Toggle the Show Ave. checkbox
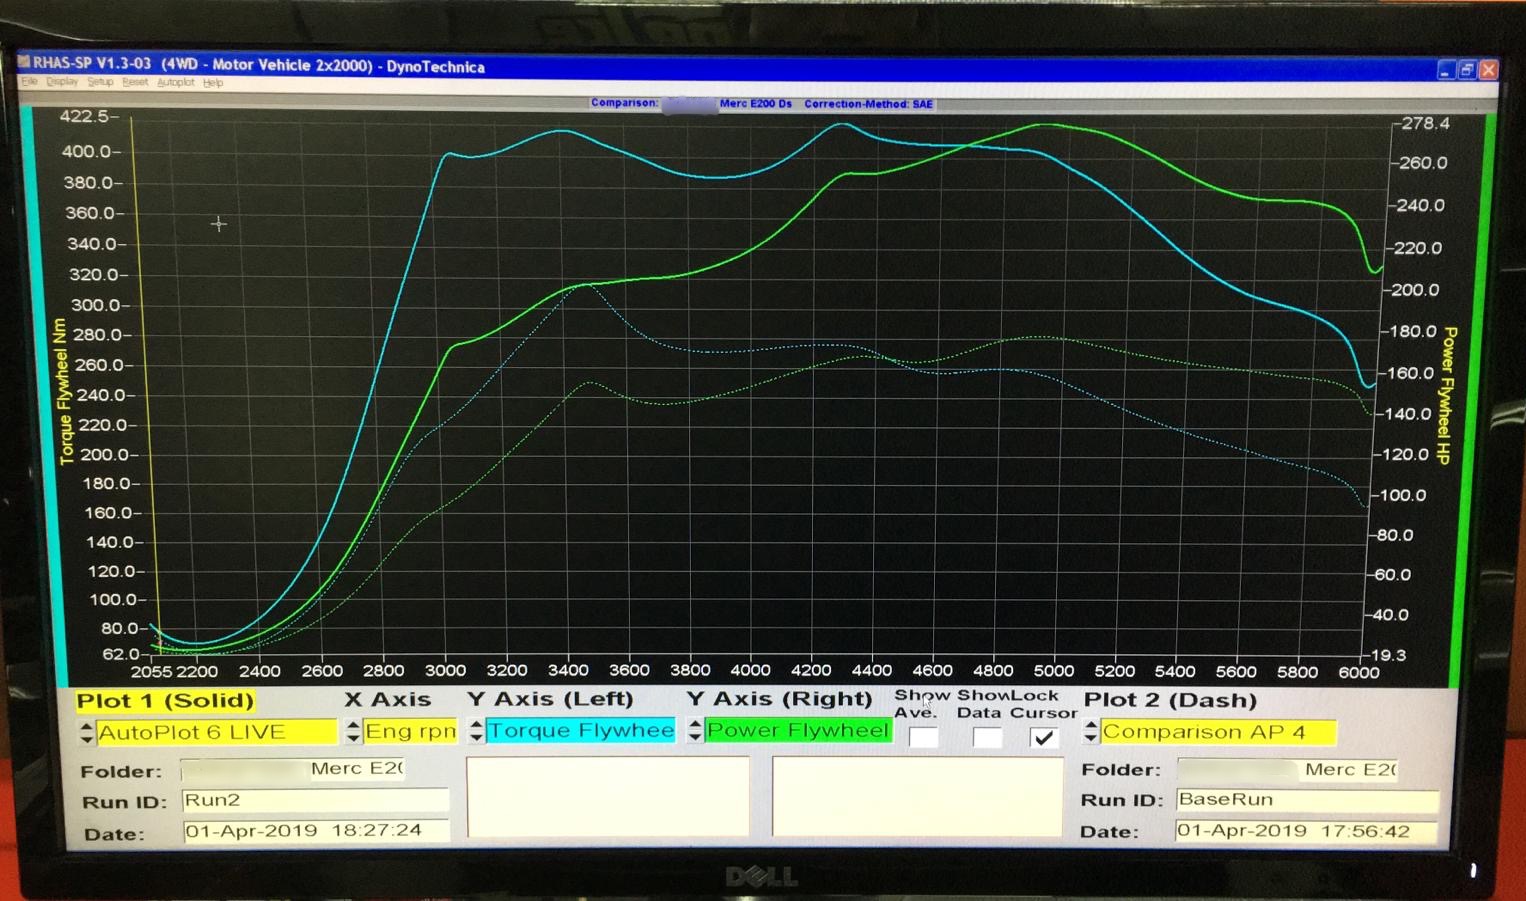 923,738
